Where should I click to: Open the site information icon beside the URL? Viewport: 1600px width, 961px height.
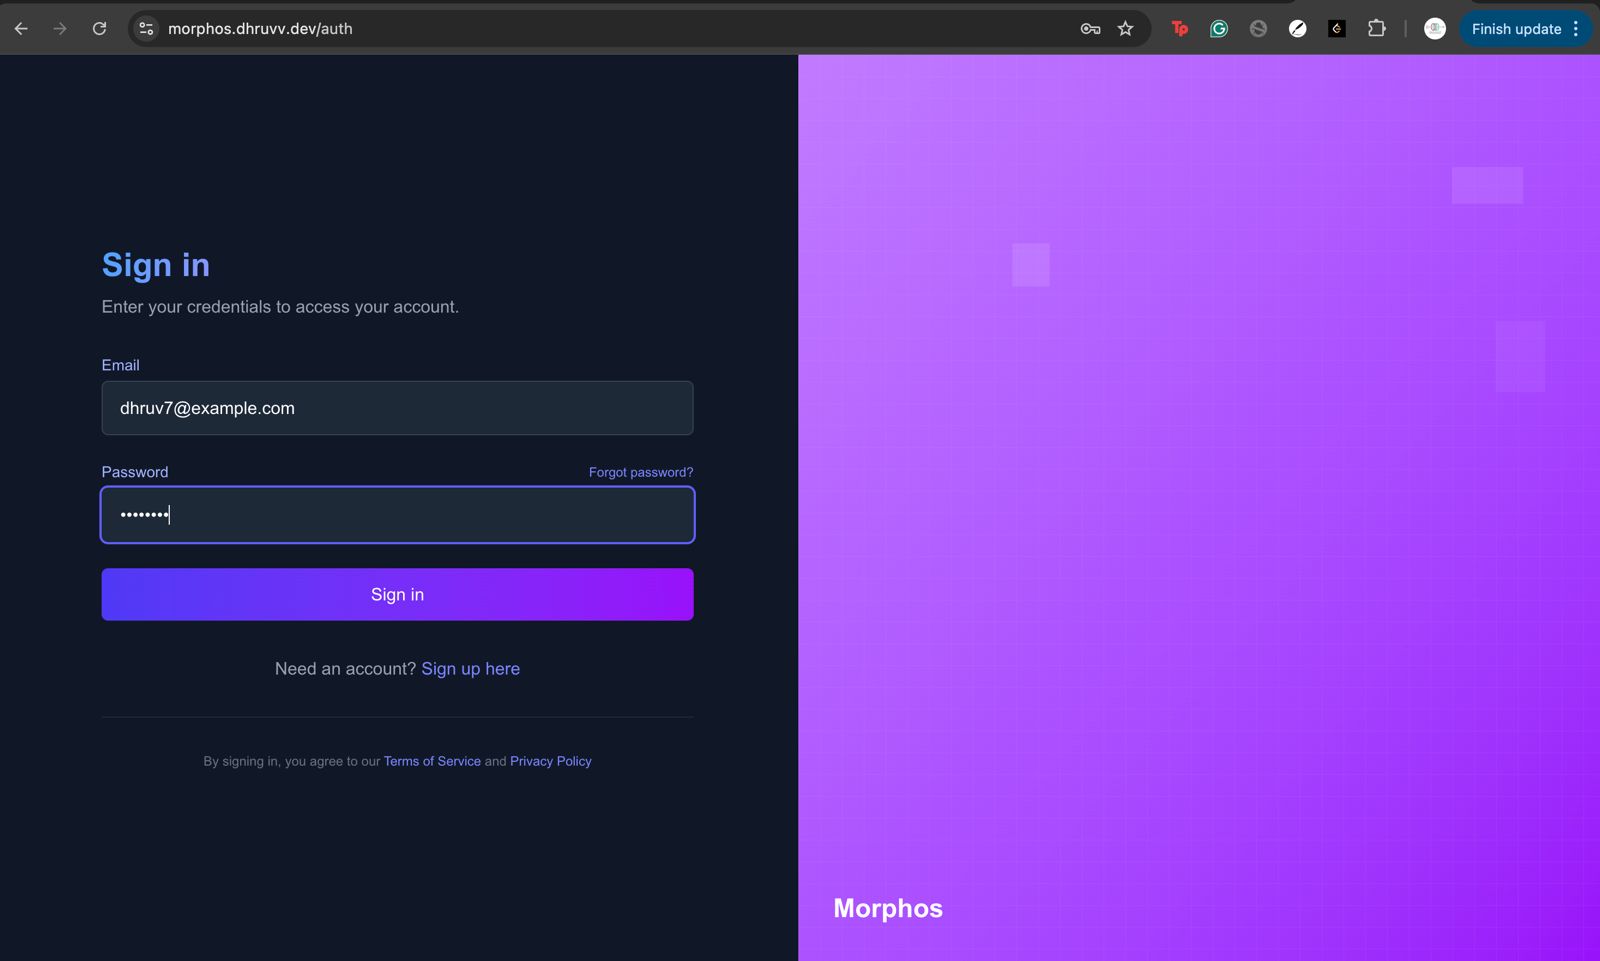point(146,29)
